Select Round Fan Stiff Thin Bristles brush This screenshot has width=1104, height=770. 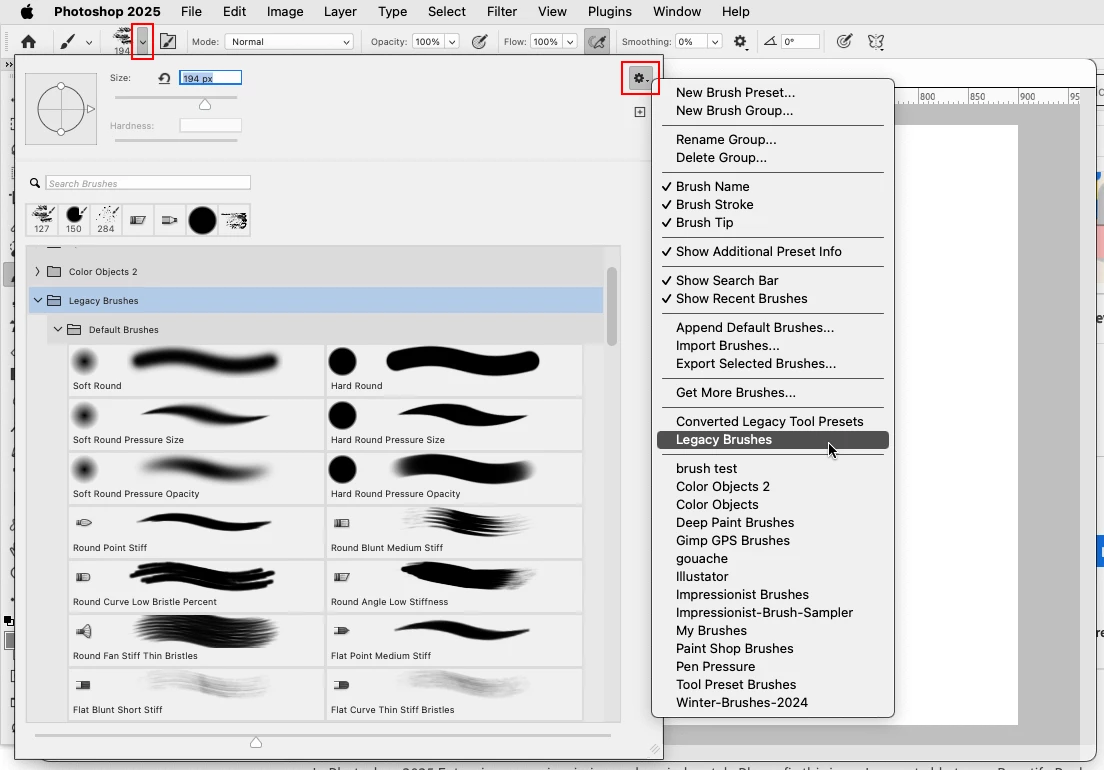click(x=196, y=640)
